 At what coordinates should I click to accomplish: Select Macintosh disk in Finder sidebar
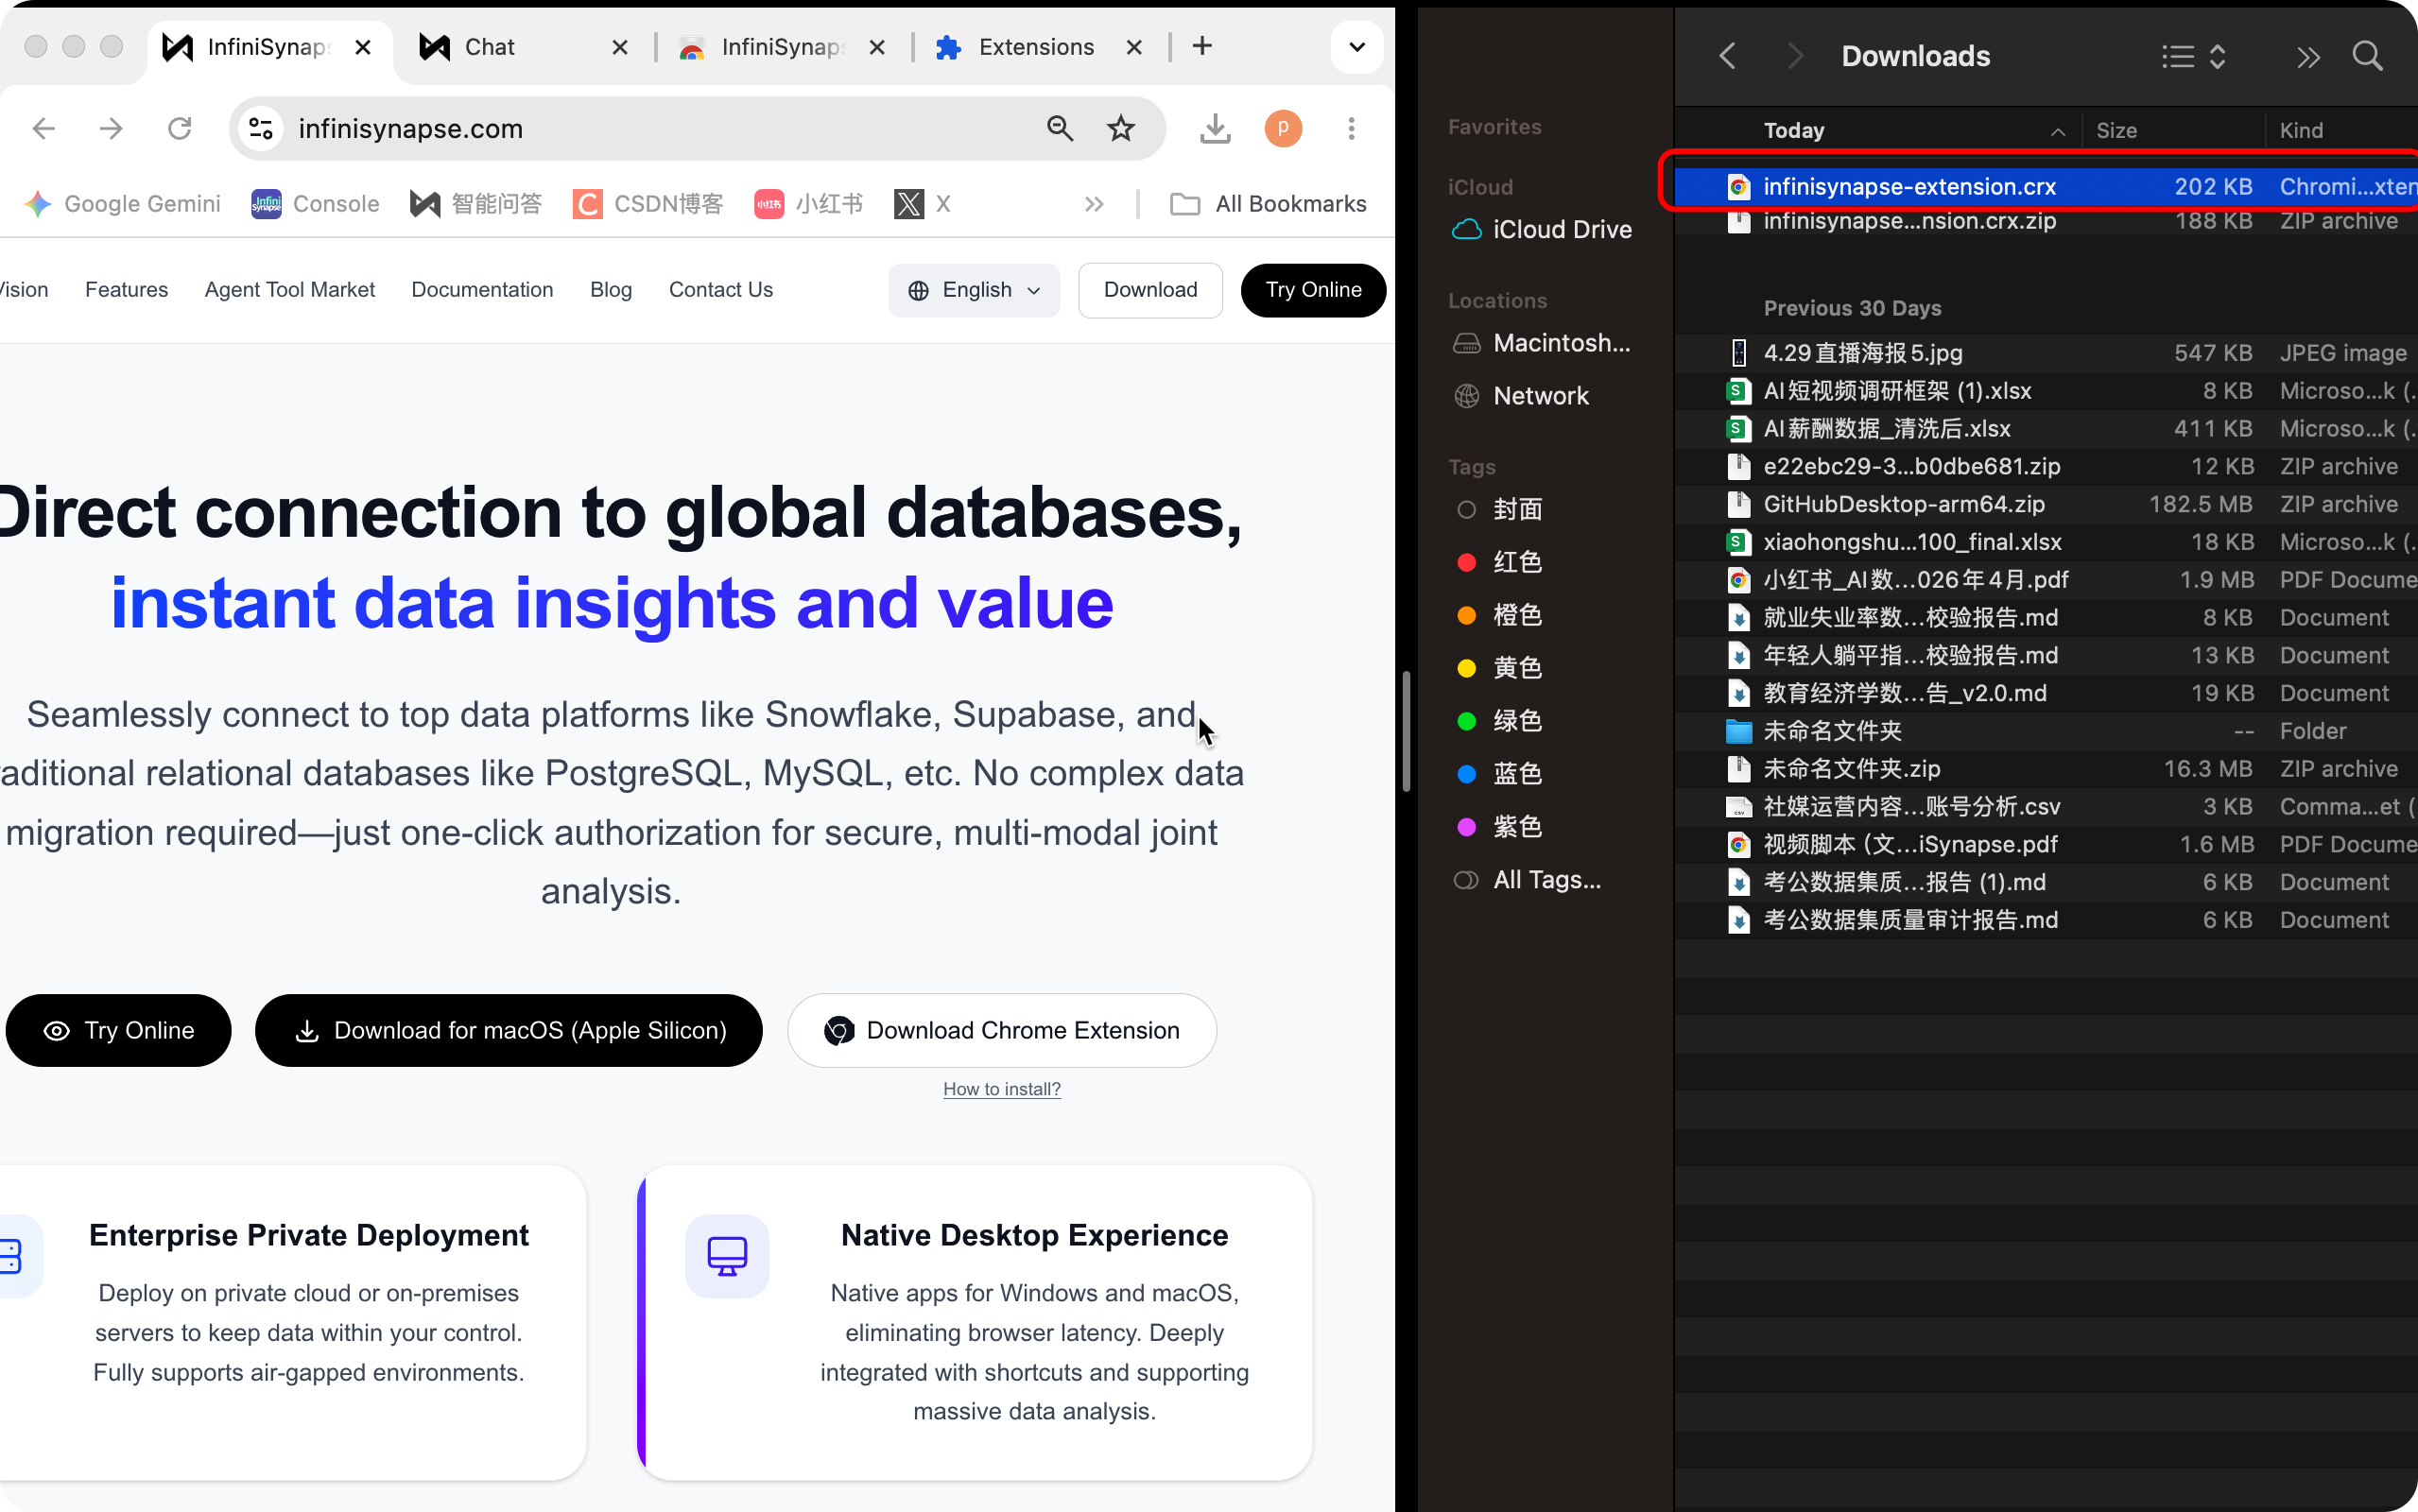(1541, 343)
